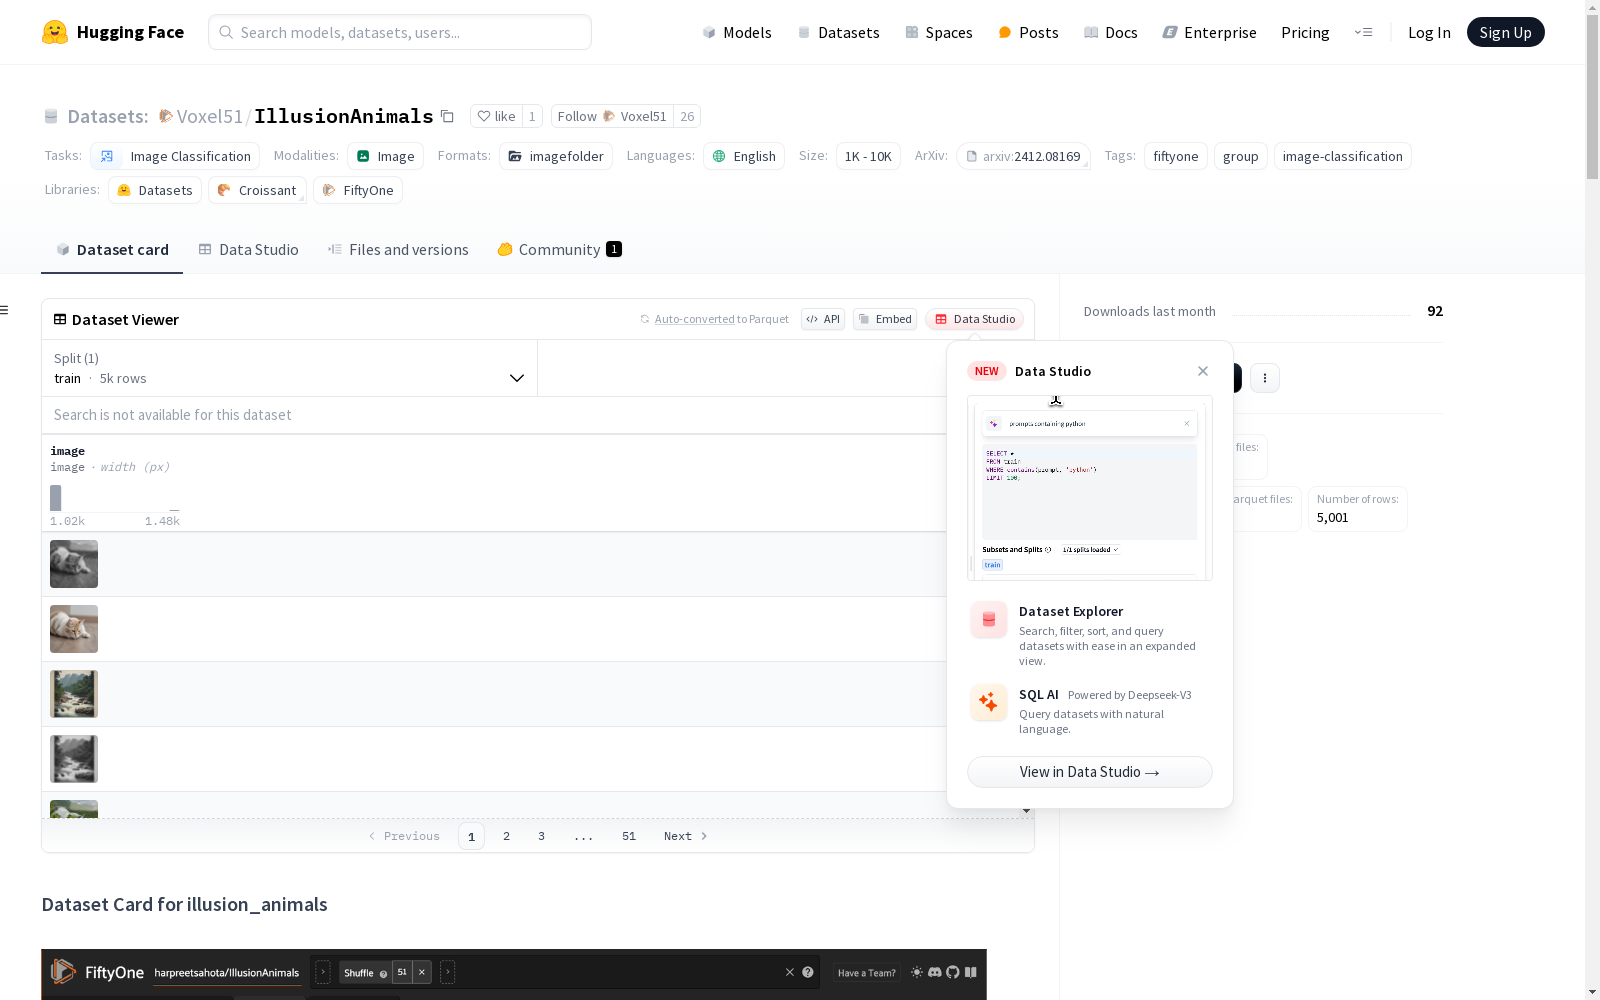
Task: Go to Enterprise page
Action: (x=1209, y=32)
